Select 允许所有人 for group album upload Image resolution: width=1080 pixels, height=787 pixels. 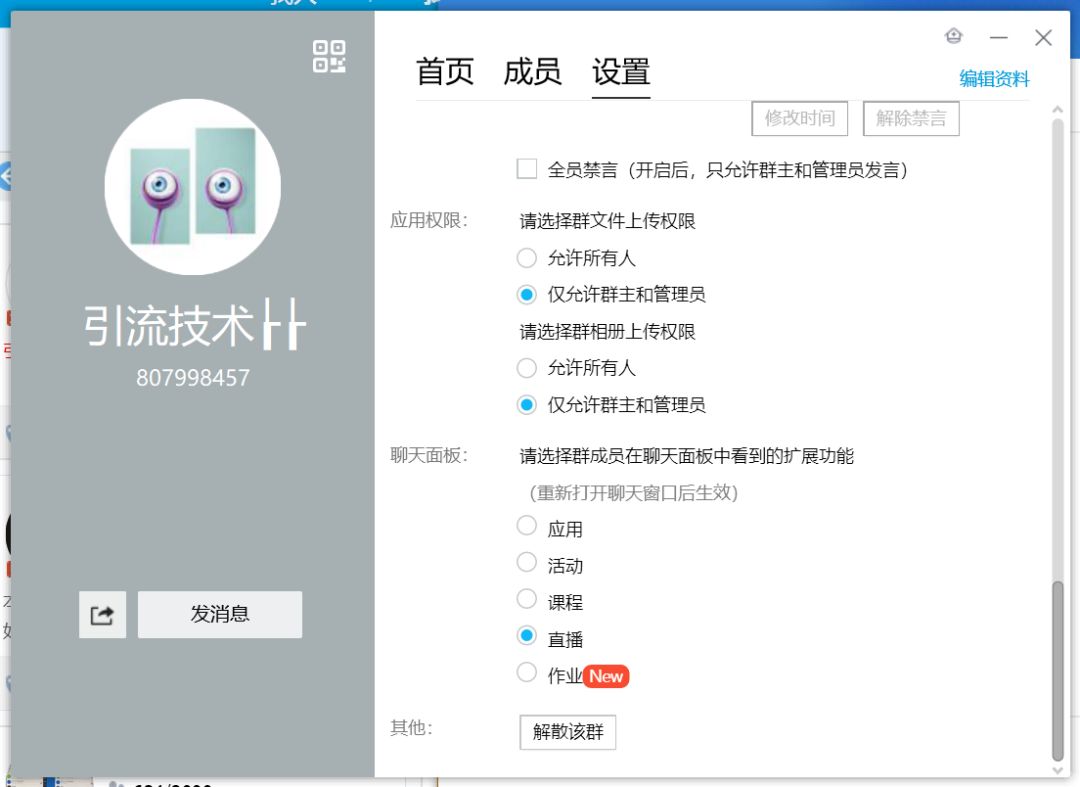pyautogui.click(x=527, y=368)
